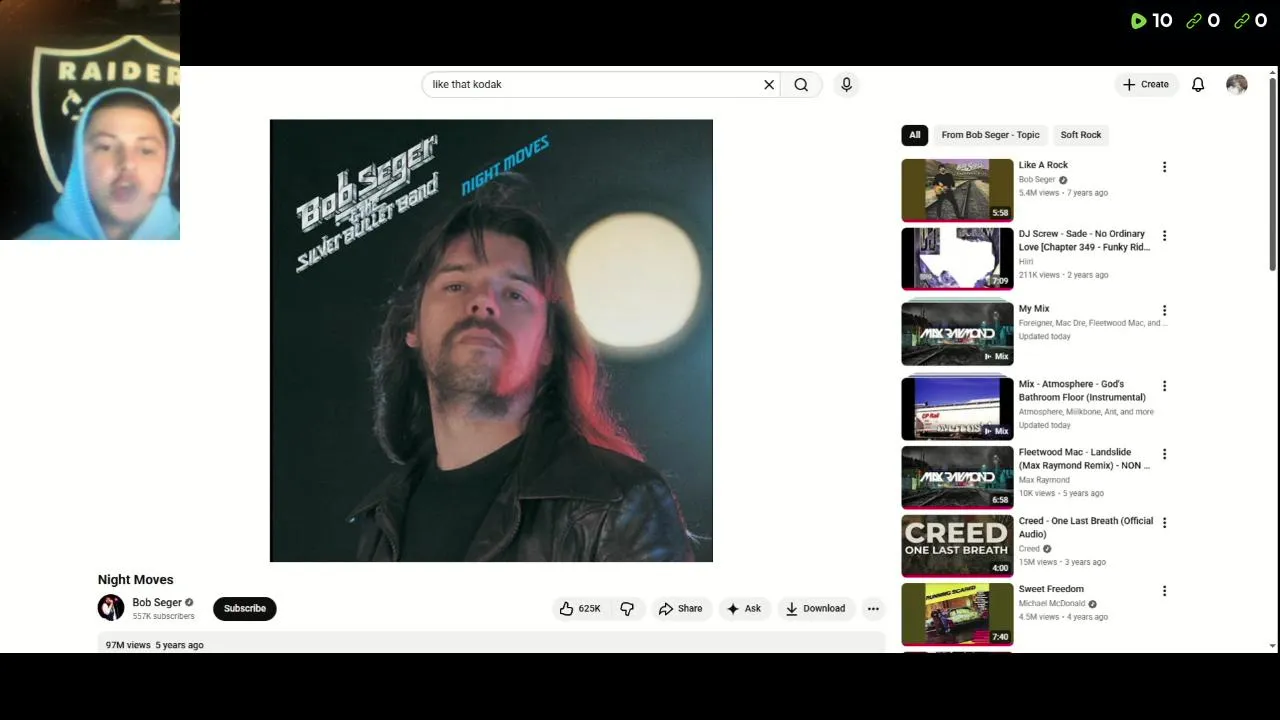Open the Mix - Atmosphere thumbnail
Viewport: 1280px width, 720px height.
click(957, 409)
